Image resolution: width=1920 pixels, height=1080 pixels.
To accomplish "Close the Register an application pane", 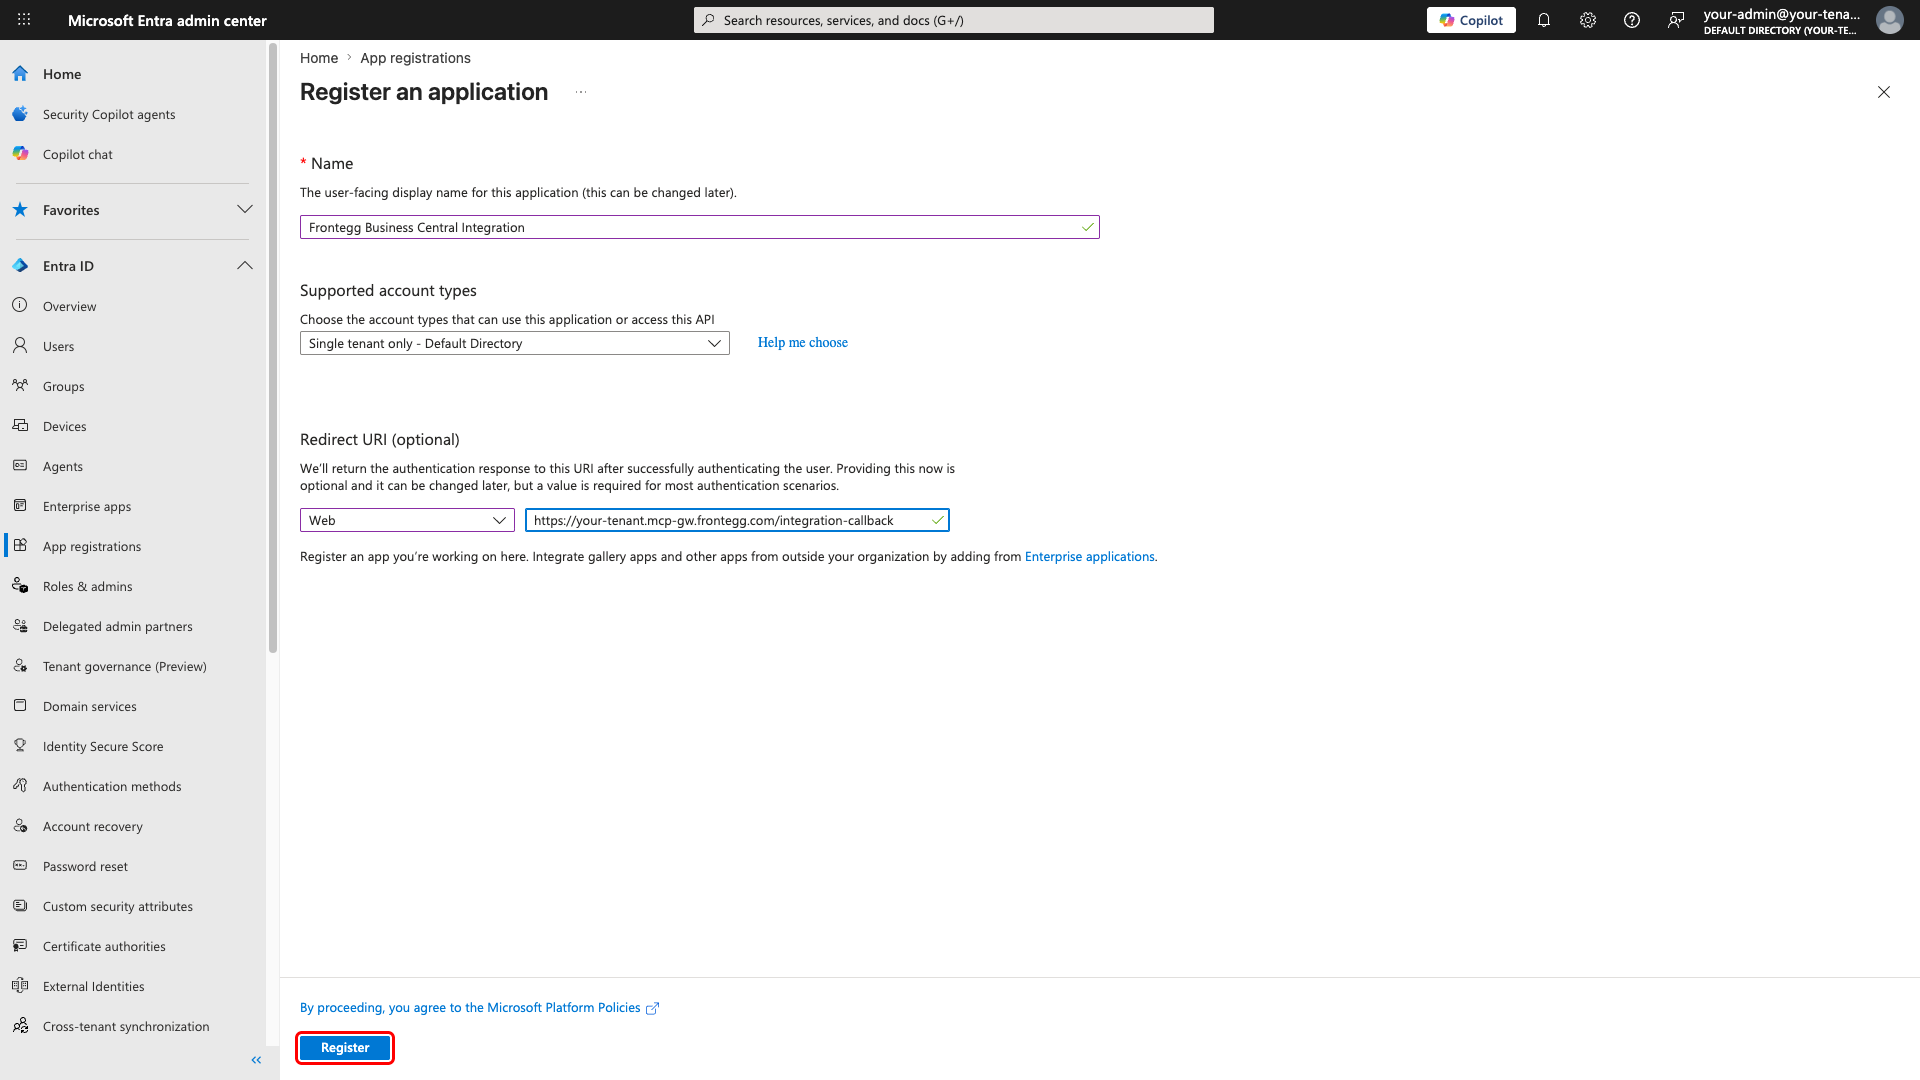I will coord(1884,92).
